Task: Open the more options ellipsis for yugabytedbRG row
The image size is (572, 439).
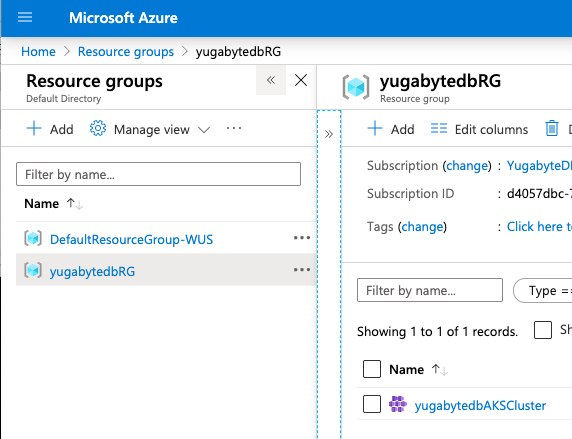Action: click(x=302, y=270)
